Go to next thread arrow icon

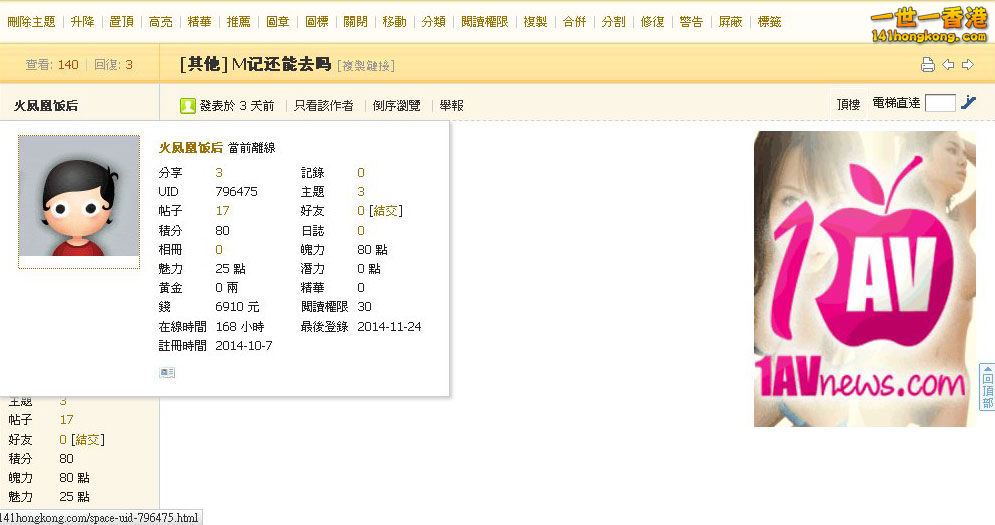click(967, 65)
